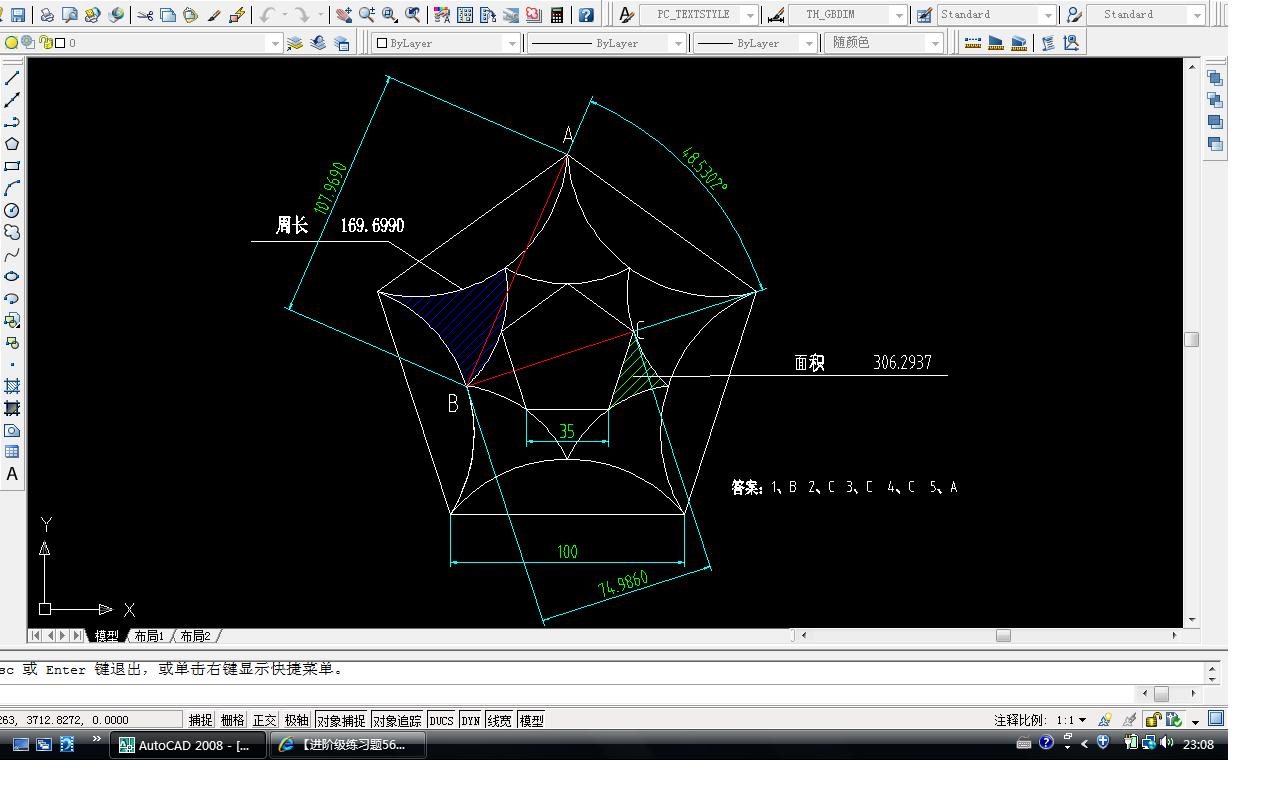Open the QuickCalc calculator icon
This screenshot has width=1280, height=800.
tap(557, 15)
